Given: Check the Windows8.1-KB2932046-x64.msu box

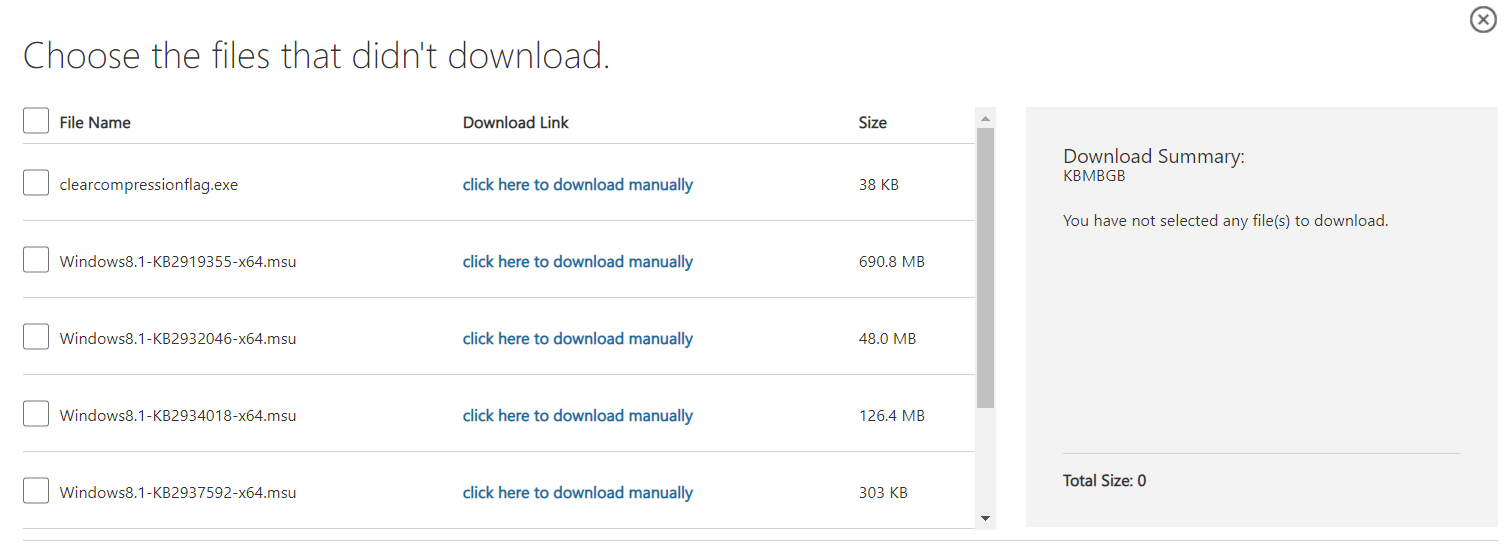Looking at the screenshot, I should 36,337.
